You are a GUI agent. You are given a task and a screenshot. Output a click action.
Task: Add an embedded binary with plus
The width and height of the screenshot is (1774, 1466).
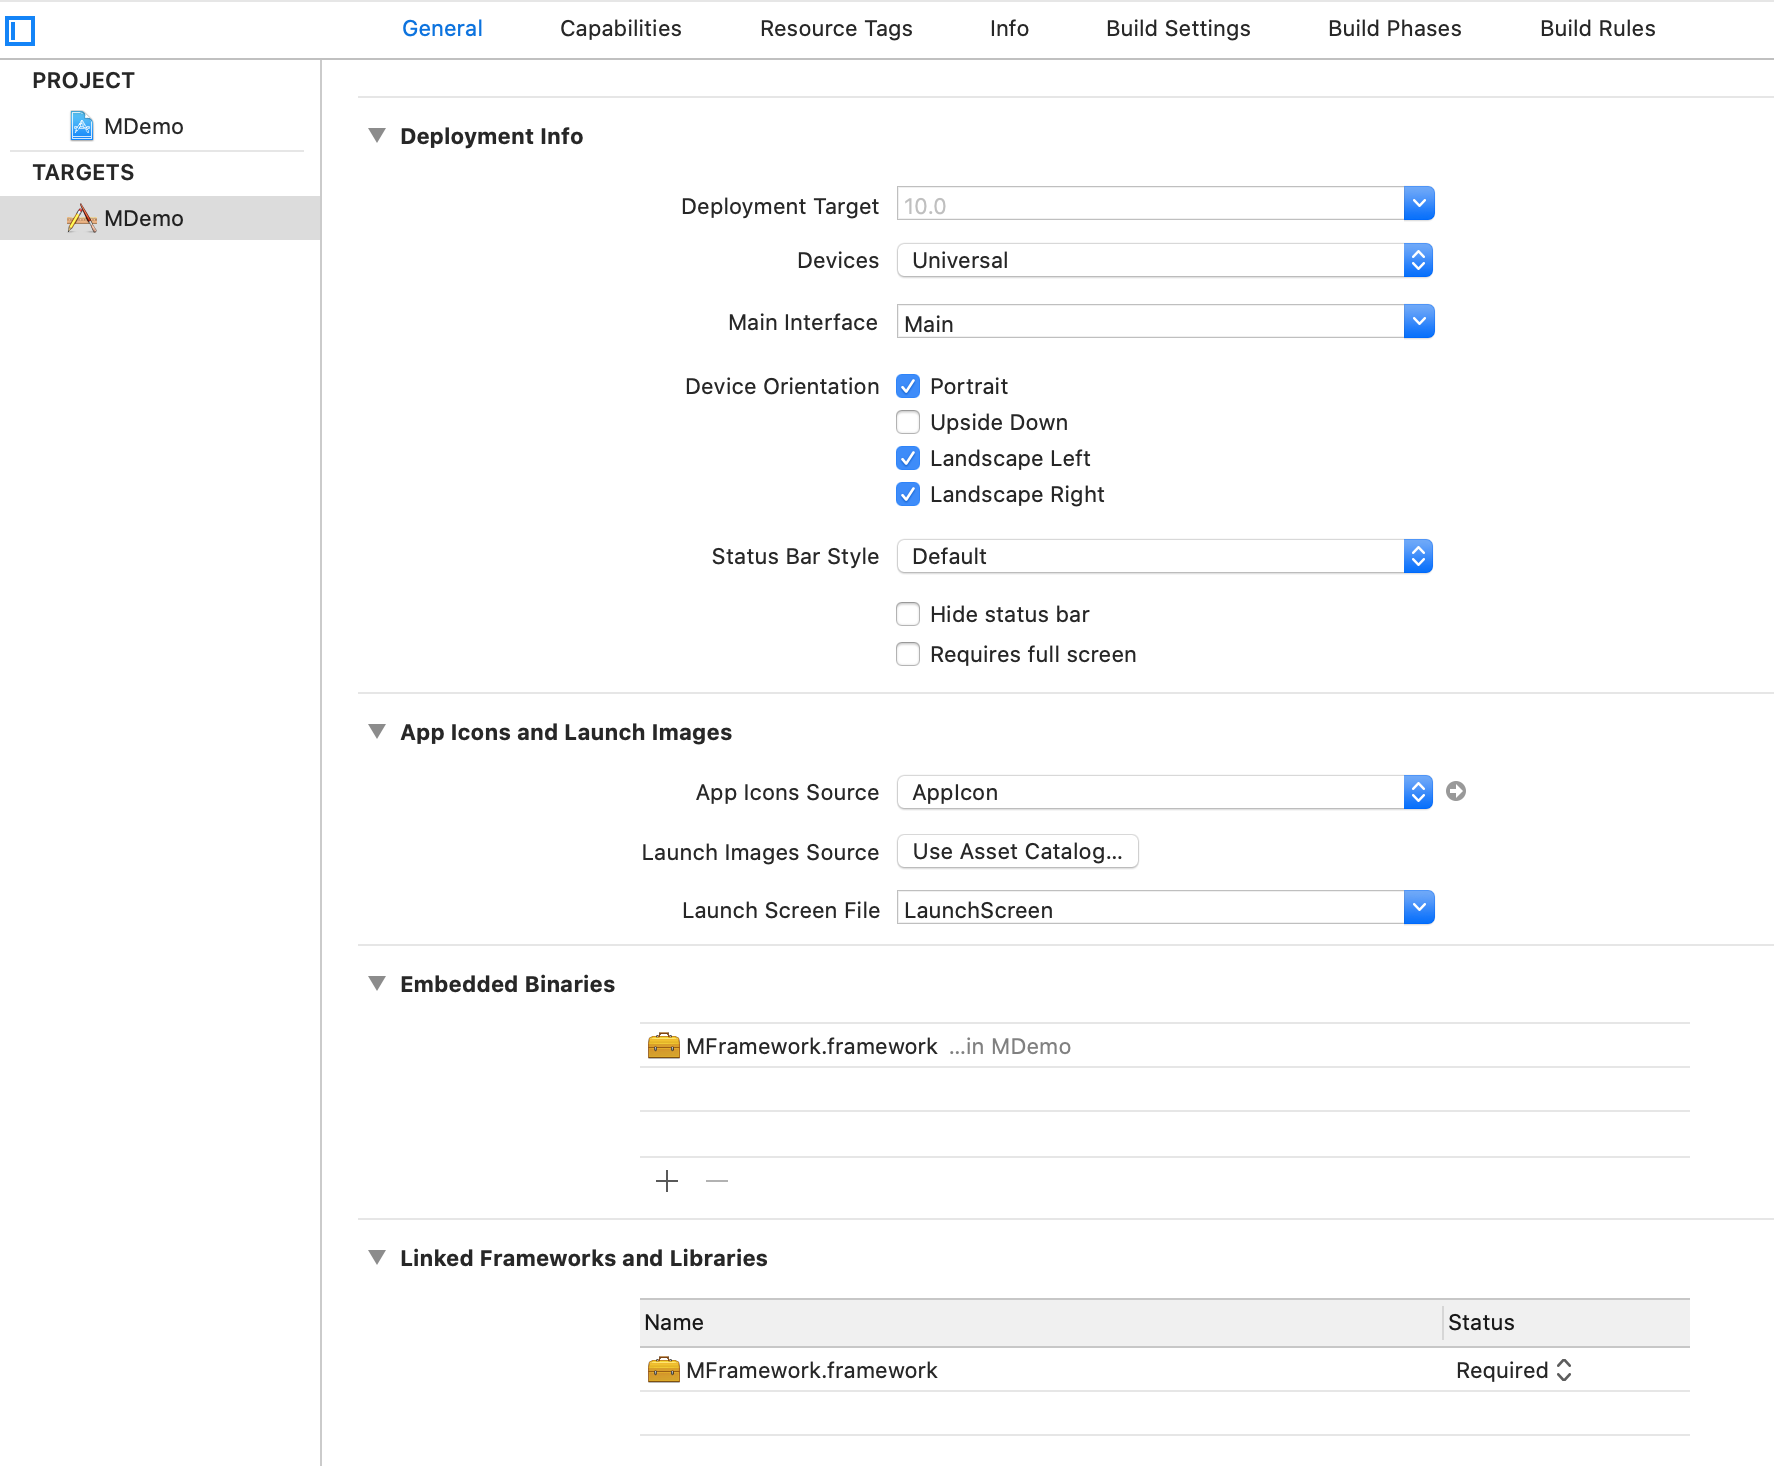click(667, 1181)
